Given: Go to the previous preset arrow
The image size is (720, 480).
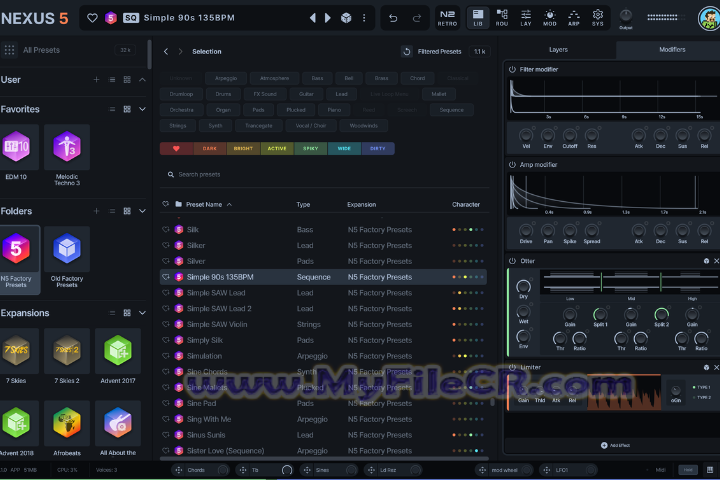Looking at the screenshot, I should pyautogui.click(x=313, y=18).
